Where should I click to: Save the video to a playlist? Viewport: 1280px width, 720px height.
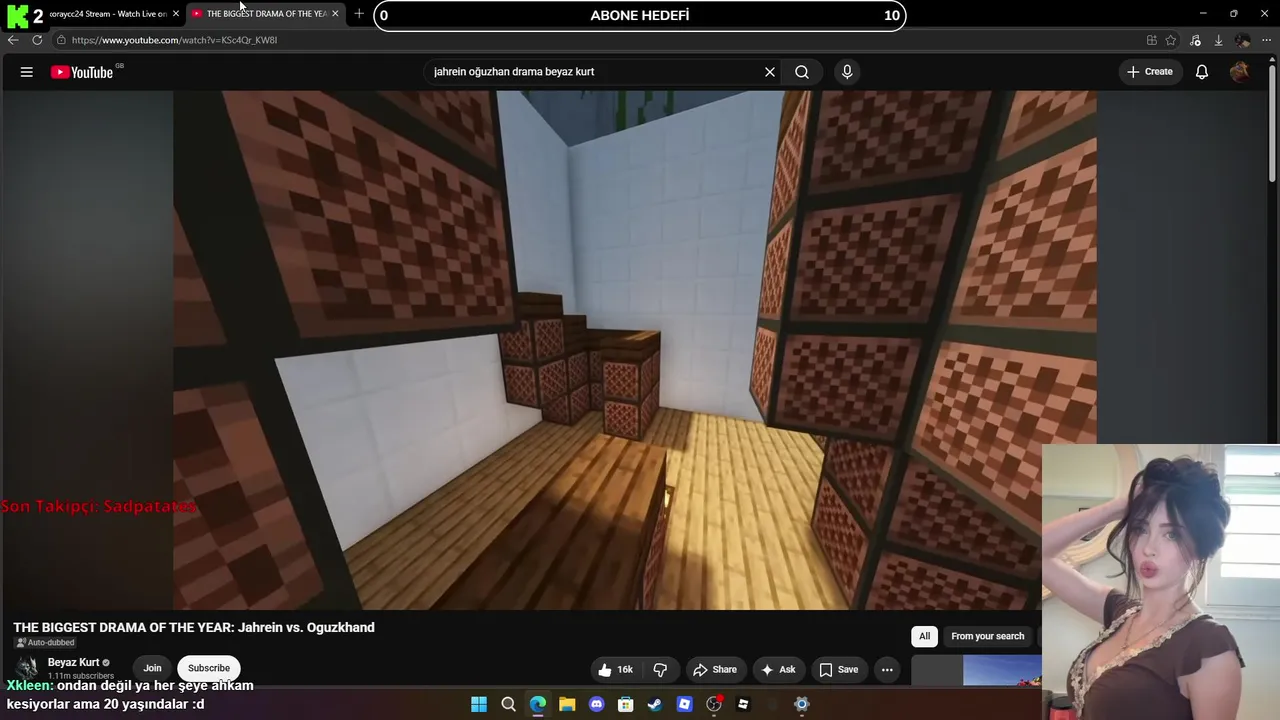point(839,670)
